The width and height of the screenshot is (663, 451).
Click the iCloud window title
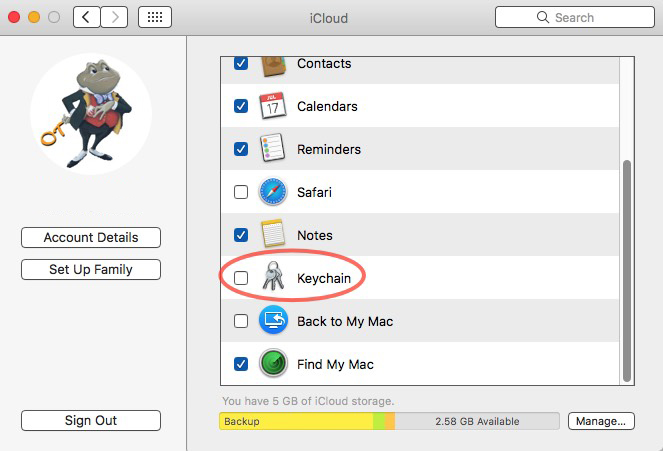coord(329,18)
